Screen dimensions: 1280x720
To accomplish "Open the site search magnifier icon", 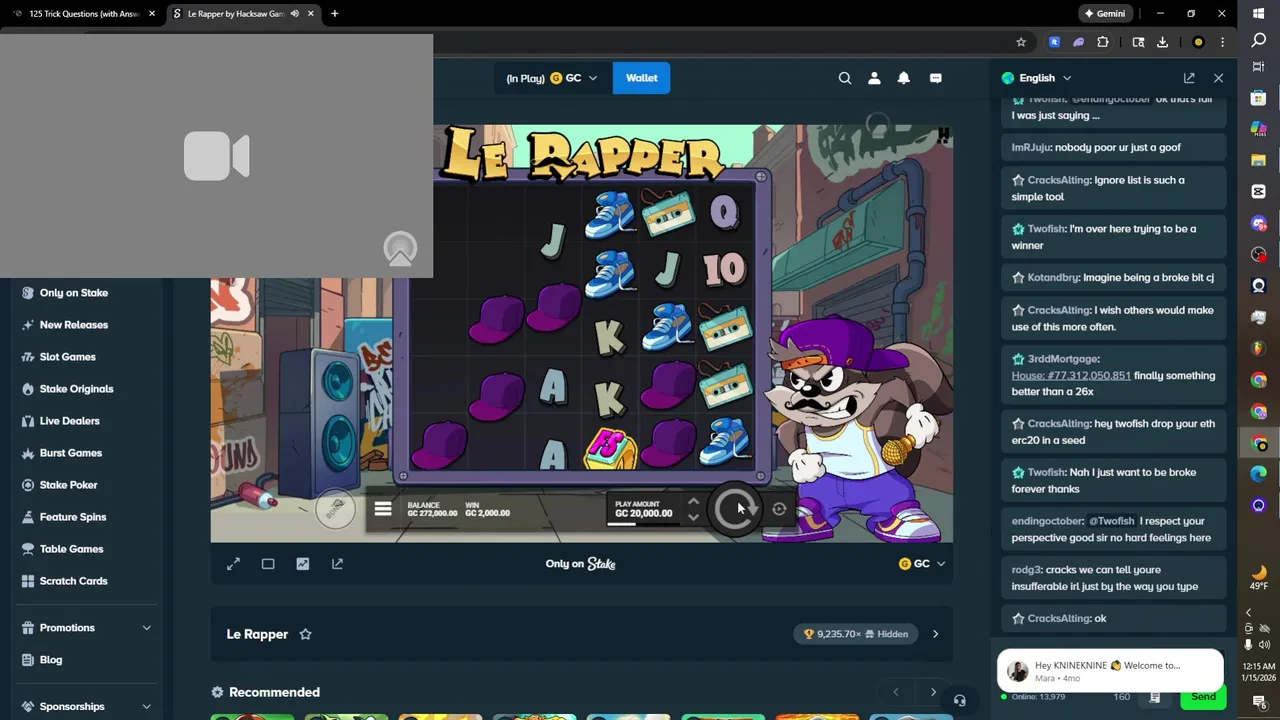I will coord(845,78).
